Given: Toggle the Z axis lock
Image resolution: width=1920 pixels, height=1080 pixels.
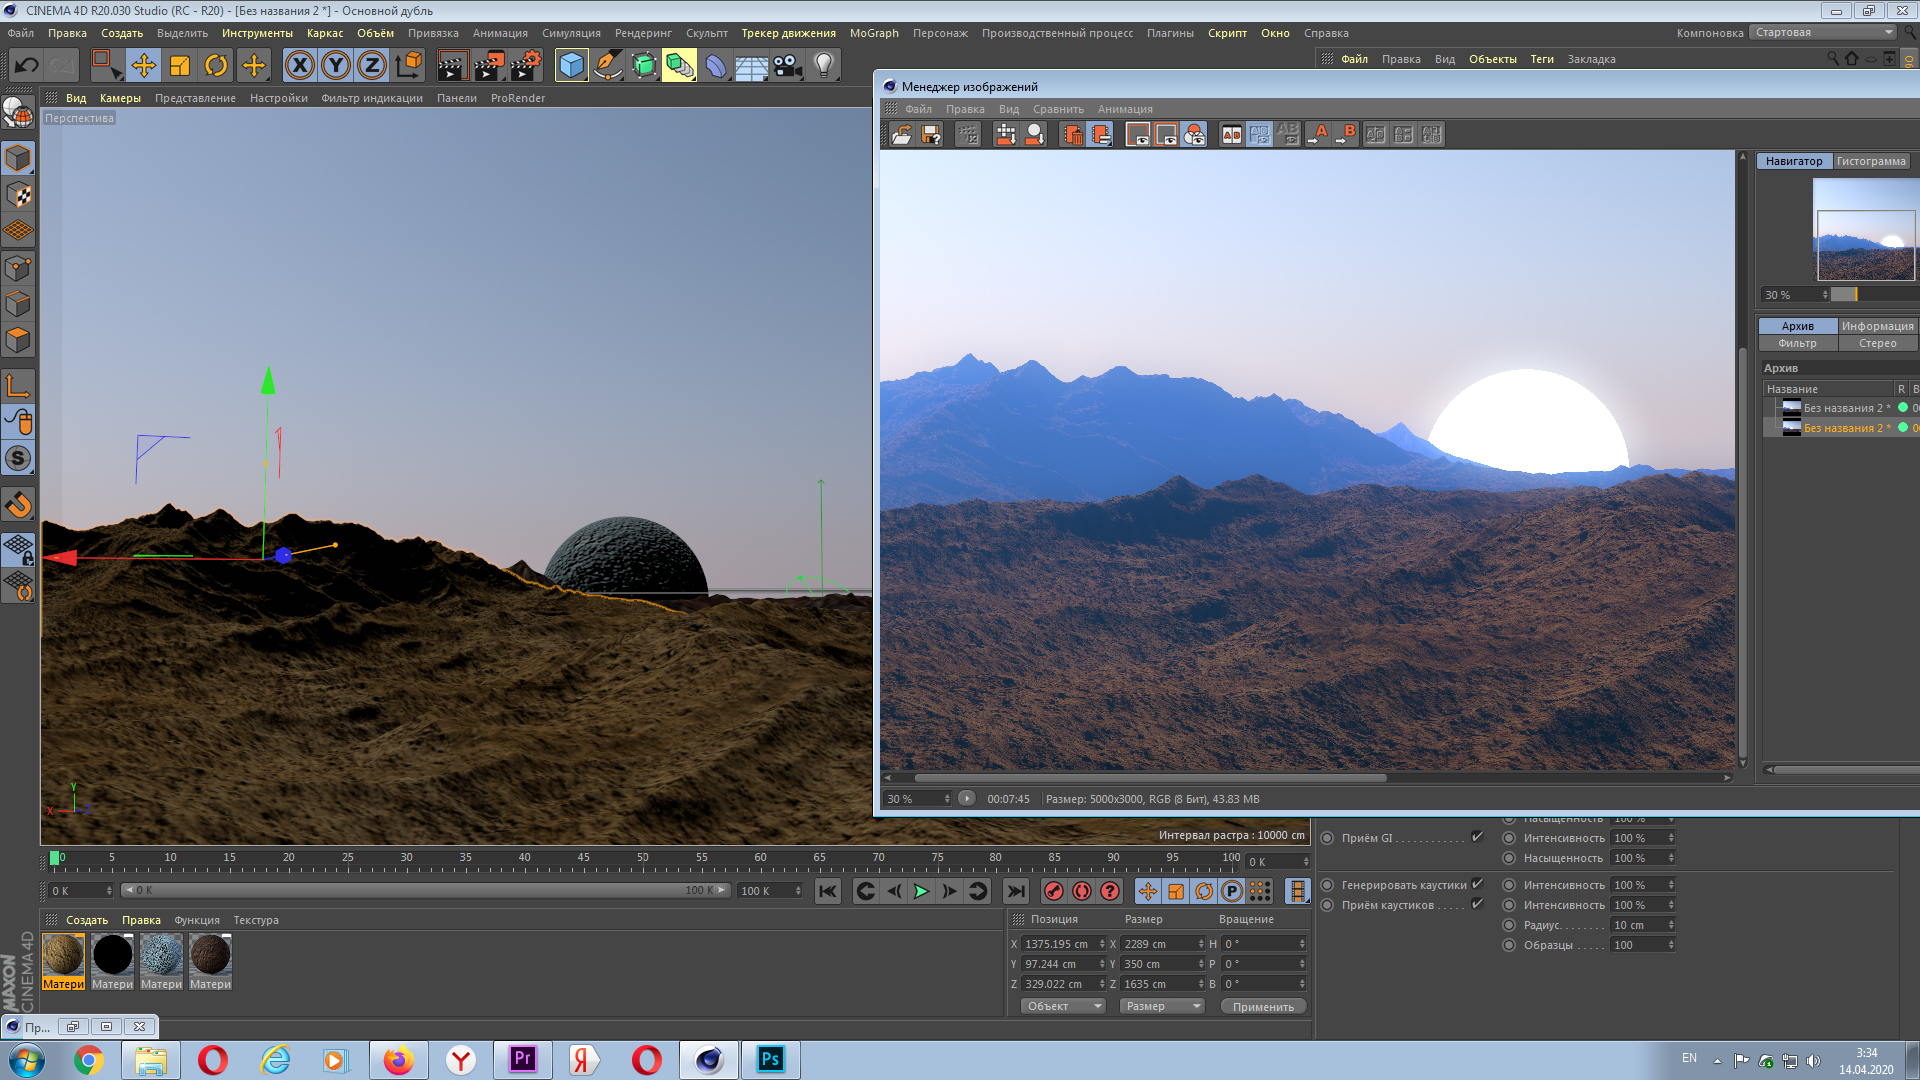Looking at the screenshot, I should 372,66.
